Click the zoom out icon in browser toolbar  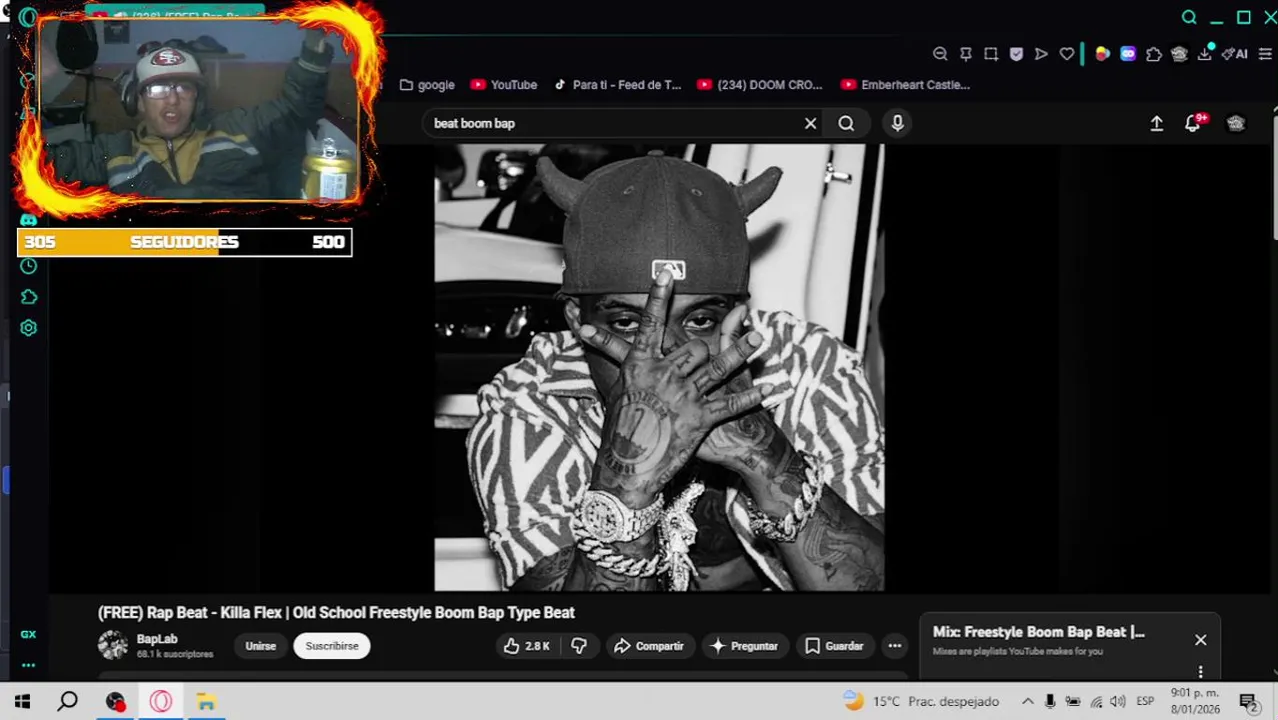pyautogui.click(x=940, y=54)
